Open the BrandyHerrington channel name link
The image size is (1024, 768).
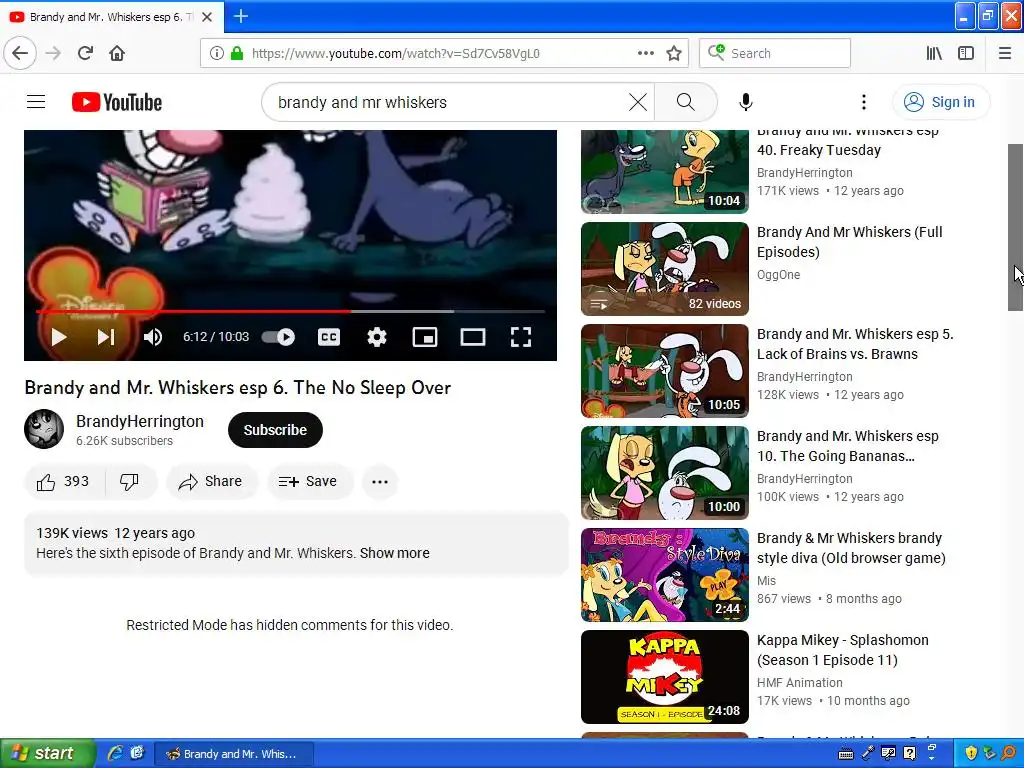click(x=140, y=421)
